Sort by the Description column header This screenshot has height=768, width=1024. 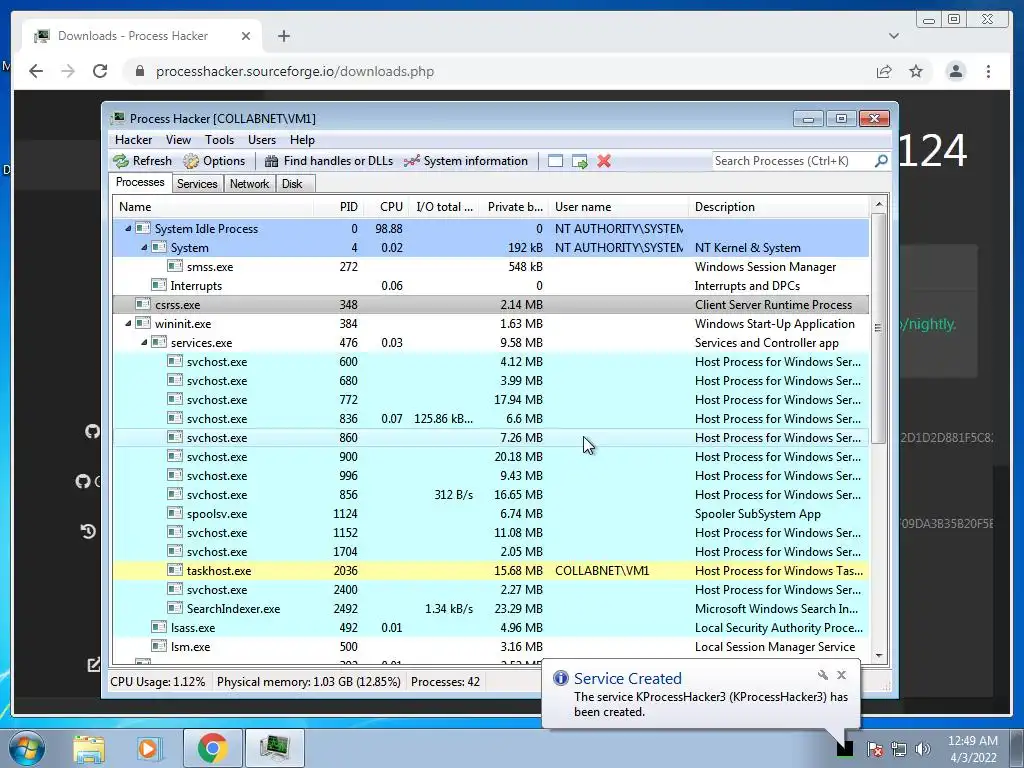coord(778,206)
